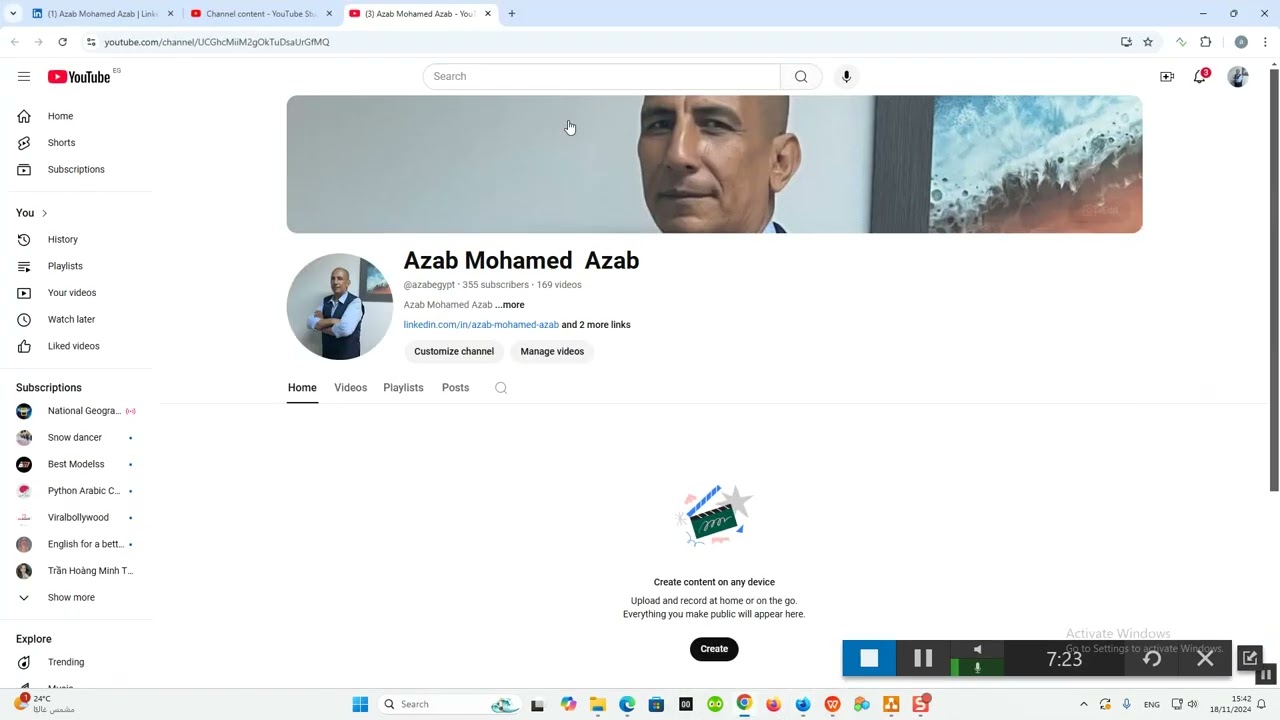Open the linkedin.com/in/azab-mohamed-azab link

(481, 325)
